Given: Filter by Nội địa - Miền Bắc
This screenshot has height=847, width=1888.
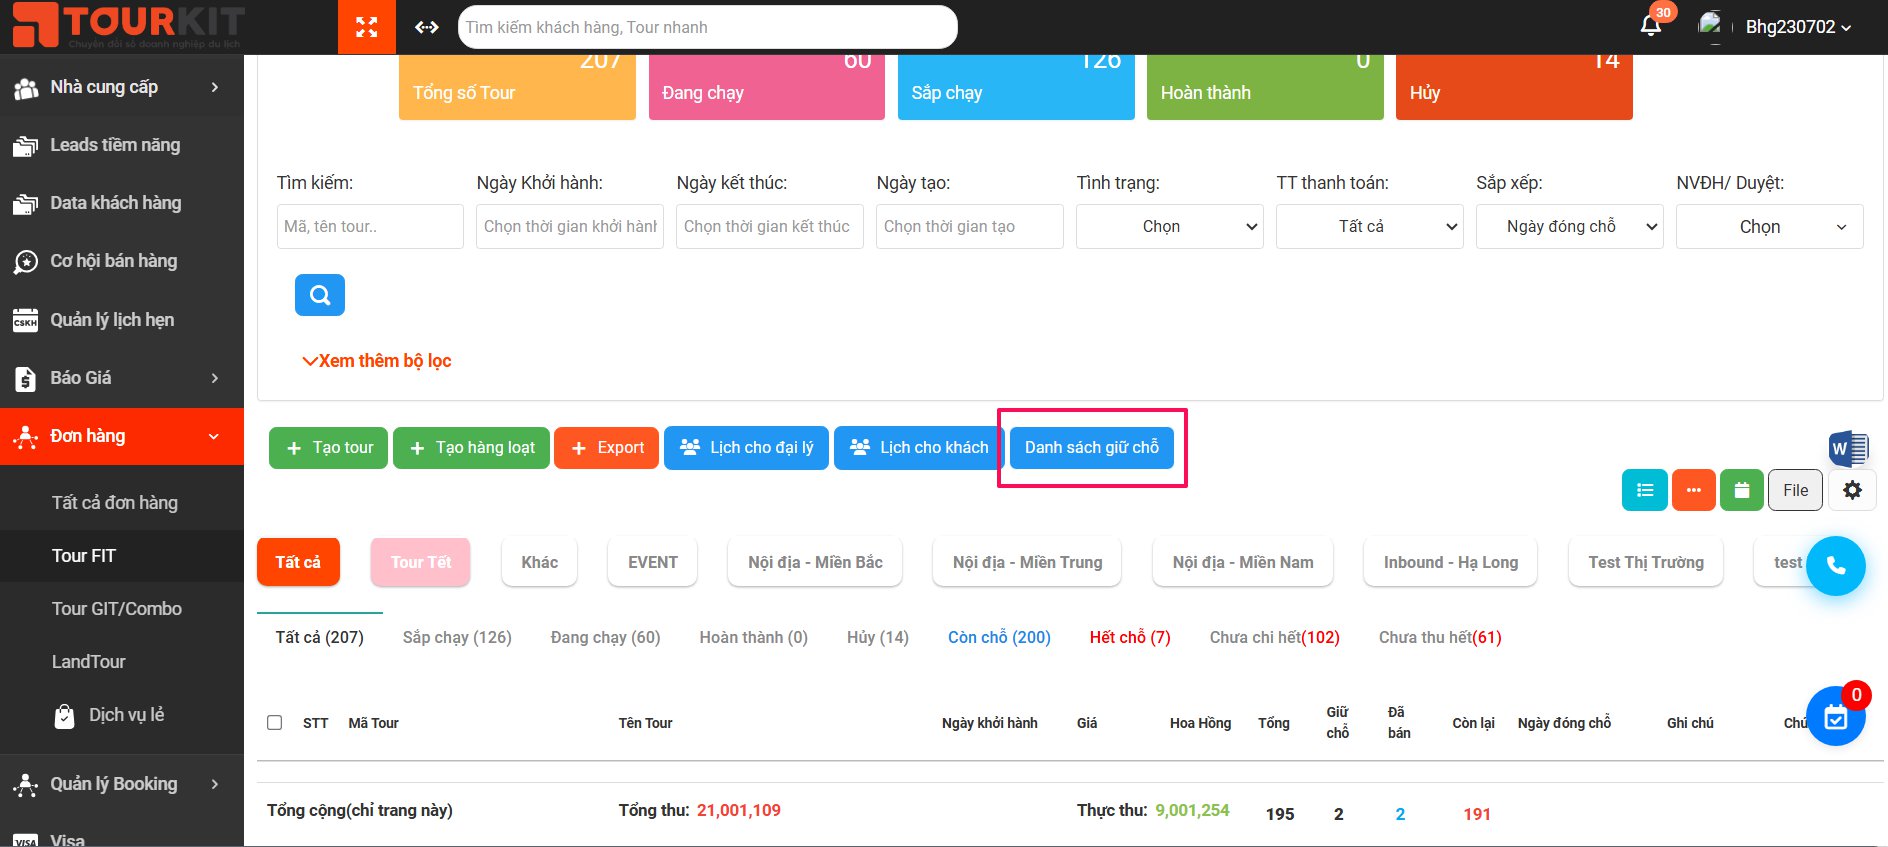Looking at the screenshot, I should click(815, 562).
